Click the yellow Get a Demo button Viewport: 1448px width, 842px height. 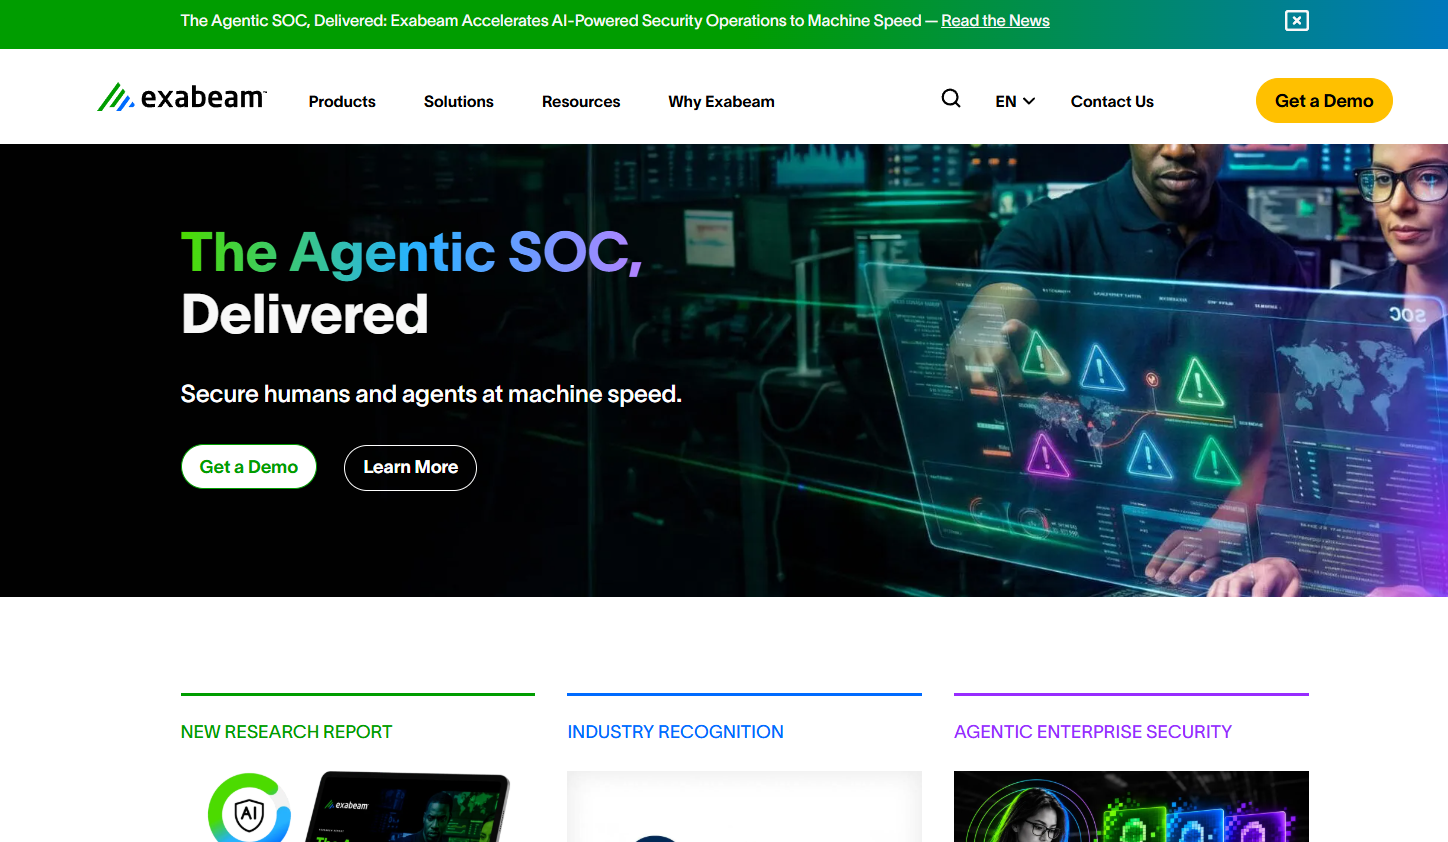[x=1324, y=100]
